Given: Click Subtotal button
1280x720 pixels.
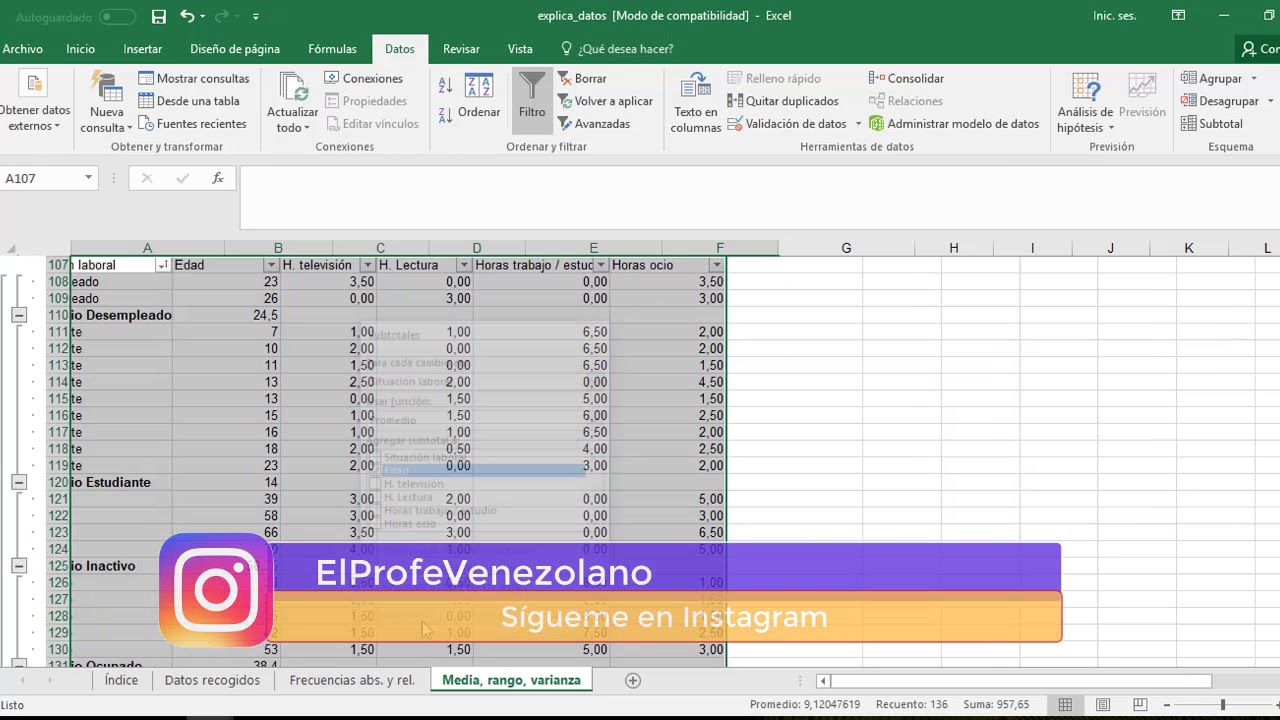Looking at the screenshot, I should (x=1212, y=124).
